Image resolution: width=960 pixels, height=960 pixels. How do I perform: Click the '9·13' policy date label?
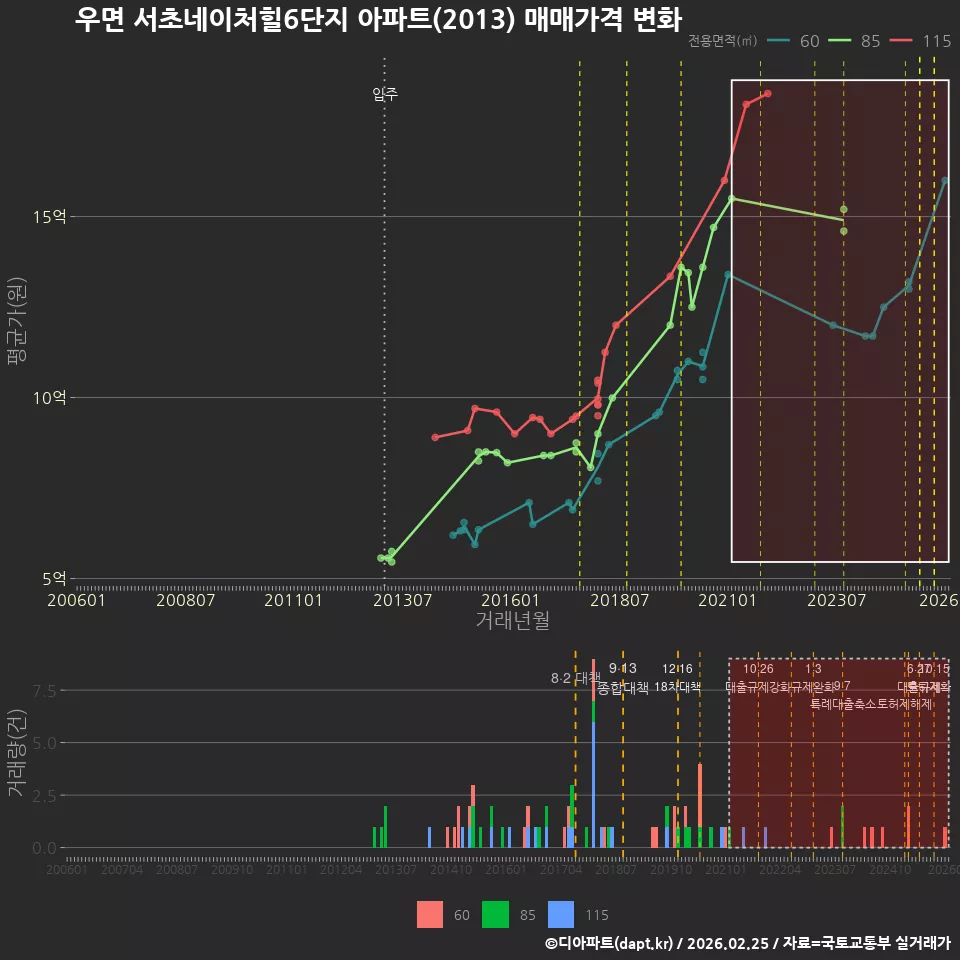[623, 669]
